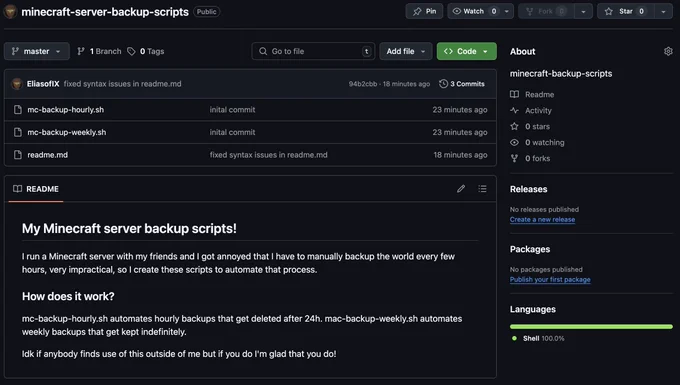Image resolution: width=680 pixels, height=385 pixels.
Task: Open the Star lists dropdown arrow
Action: [664, 11]
